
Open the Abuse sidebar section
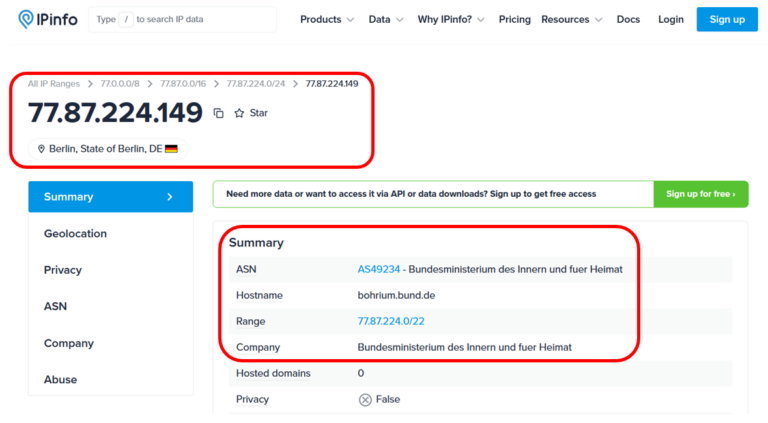[x=60, y=380]
